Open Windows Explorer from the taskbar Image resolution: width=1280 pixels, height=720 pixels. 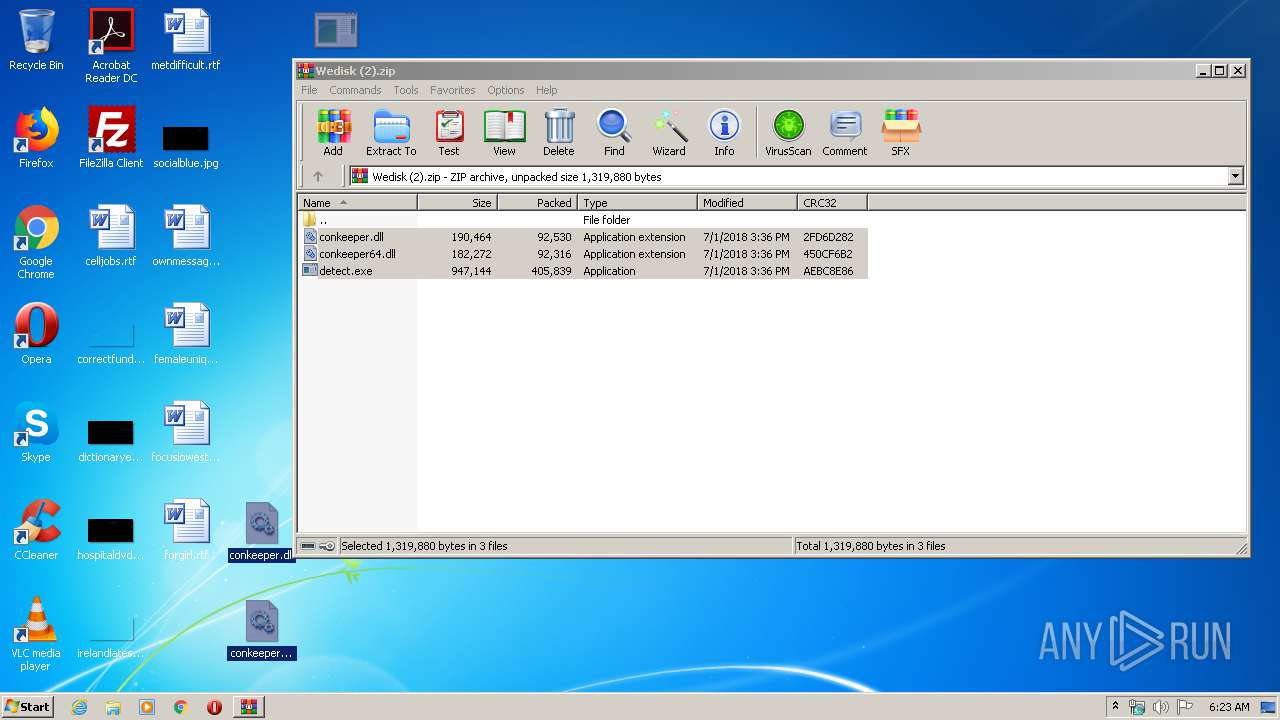click(x=113, y=707)
